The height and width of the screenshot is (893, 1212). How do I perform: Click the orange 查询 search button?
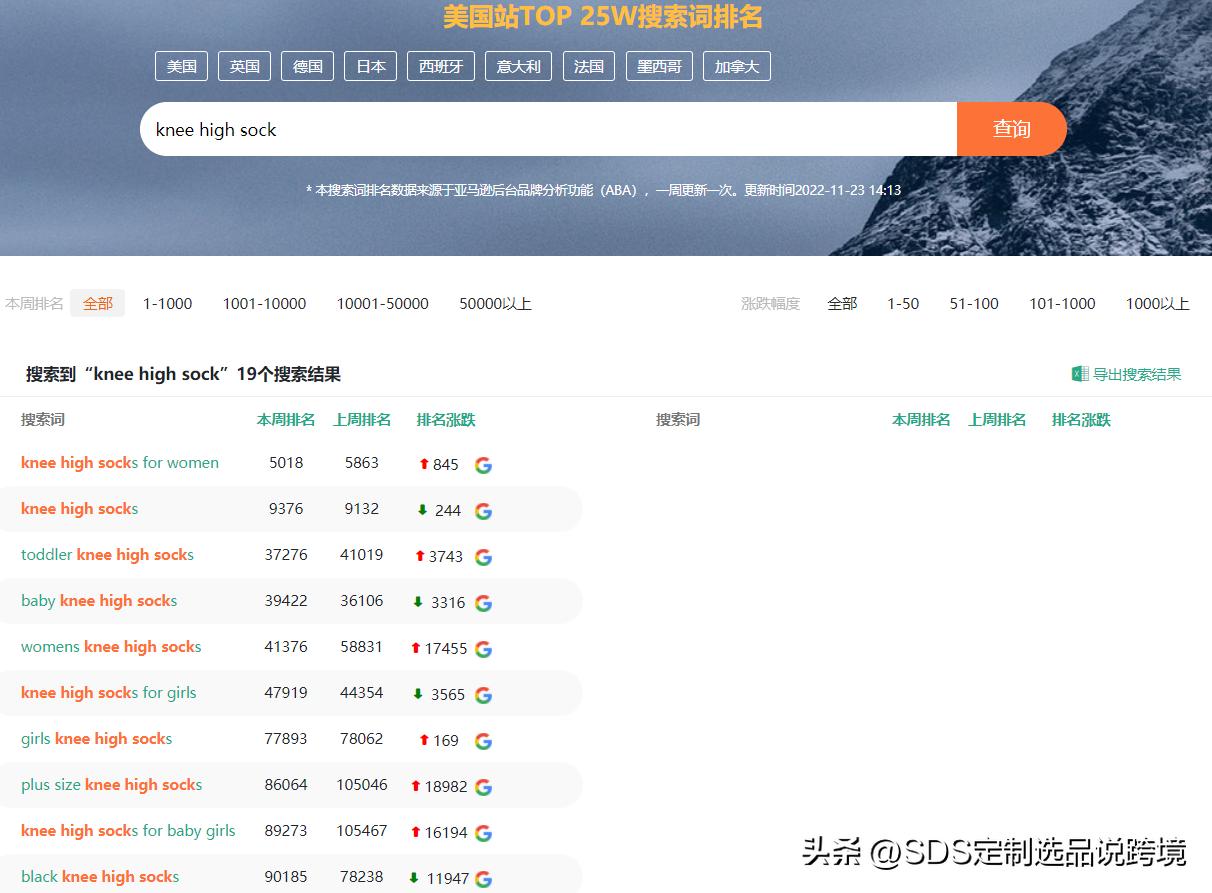(x=1012, y=128)
